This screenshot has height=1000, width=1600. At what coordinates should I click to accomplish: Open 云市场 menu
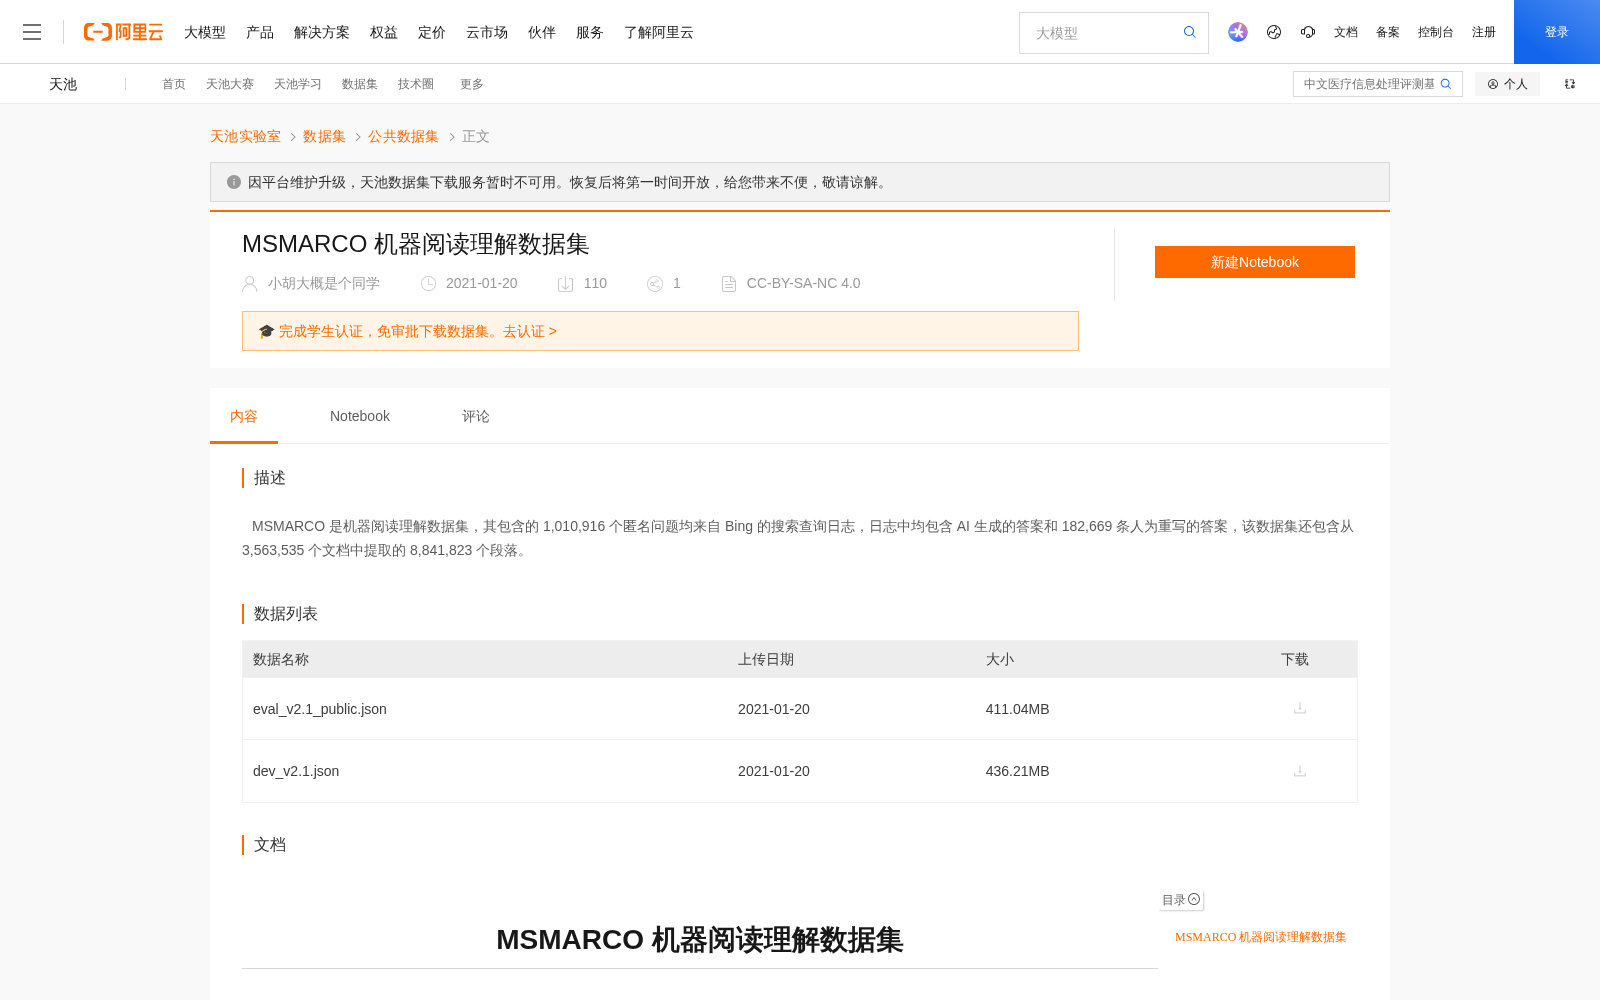pyautogui.click(x=487, y=32)
